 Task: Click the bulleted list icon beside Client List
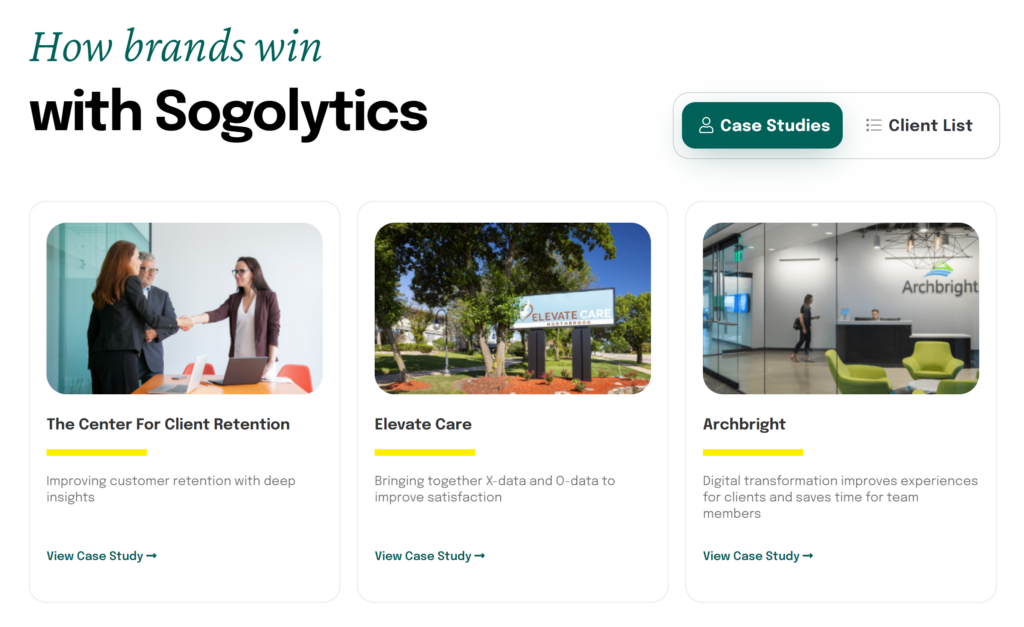point(872,125)
